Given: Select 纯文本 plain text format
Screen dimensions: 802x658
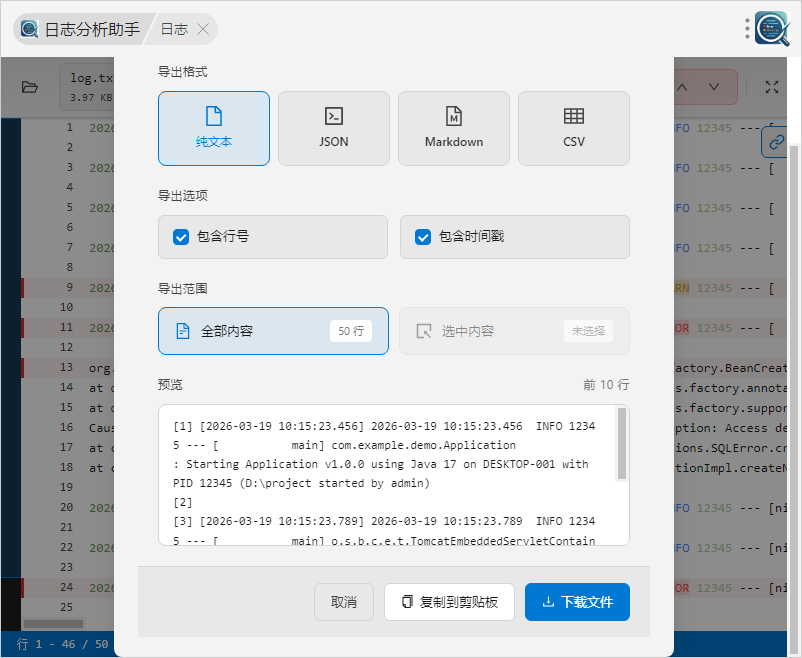Looking at the screenshot, I should [214, 128].
